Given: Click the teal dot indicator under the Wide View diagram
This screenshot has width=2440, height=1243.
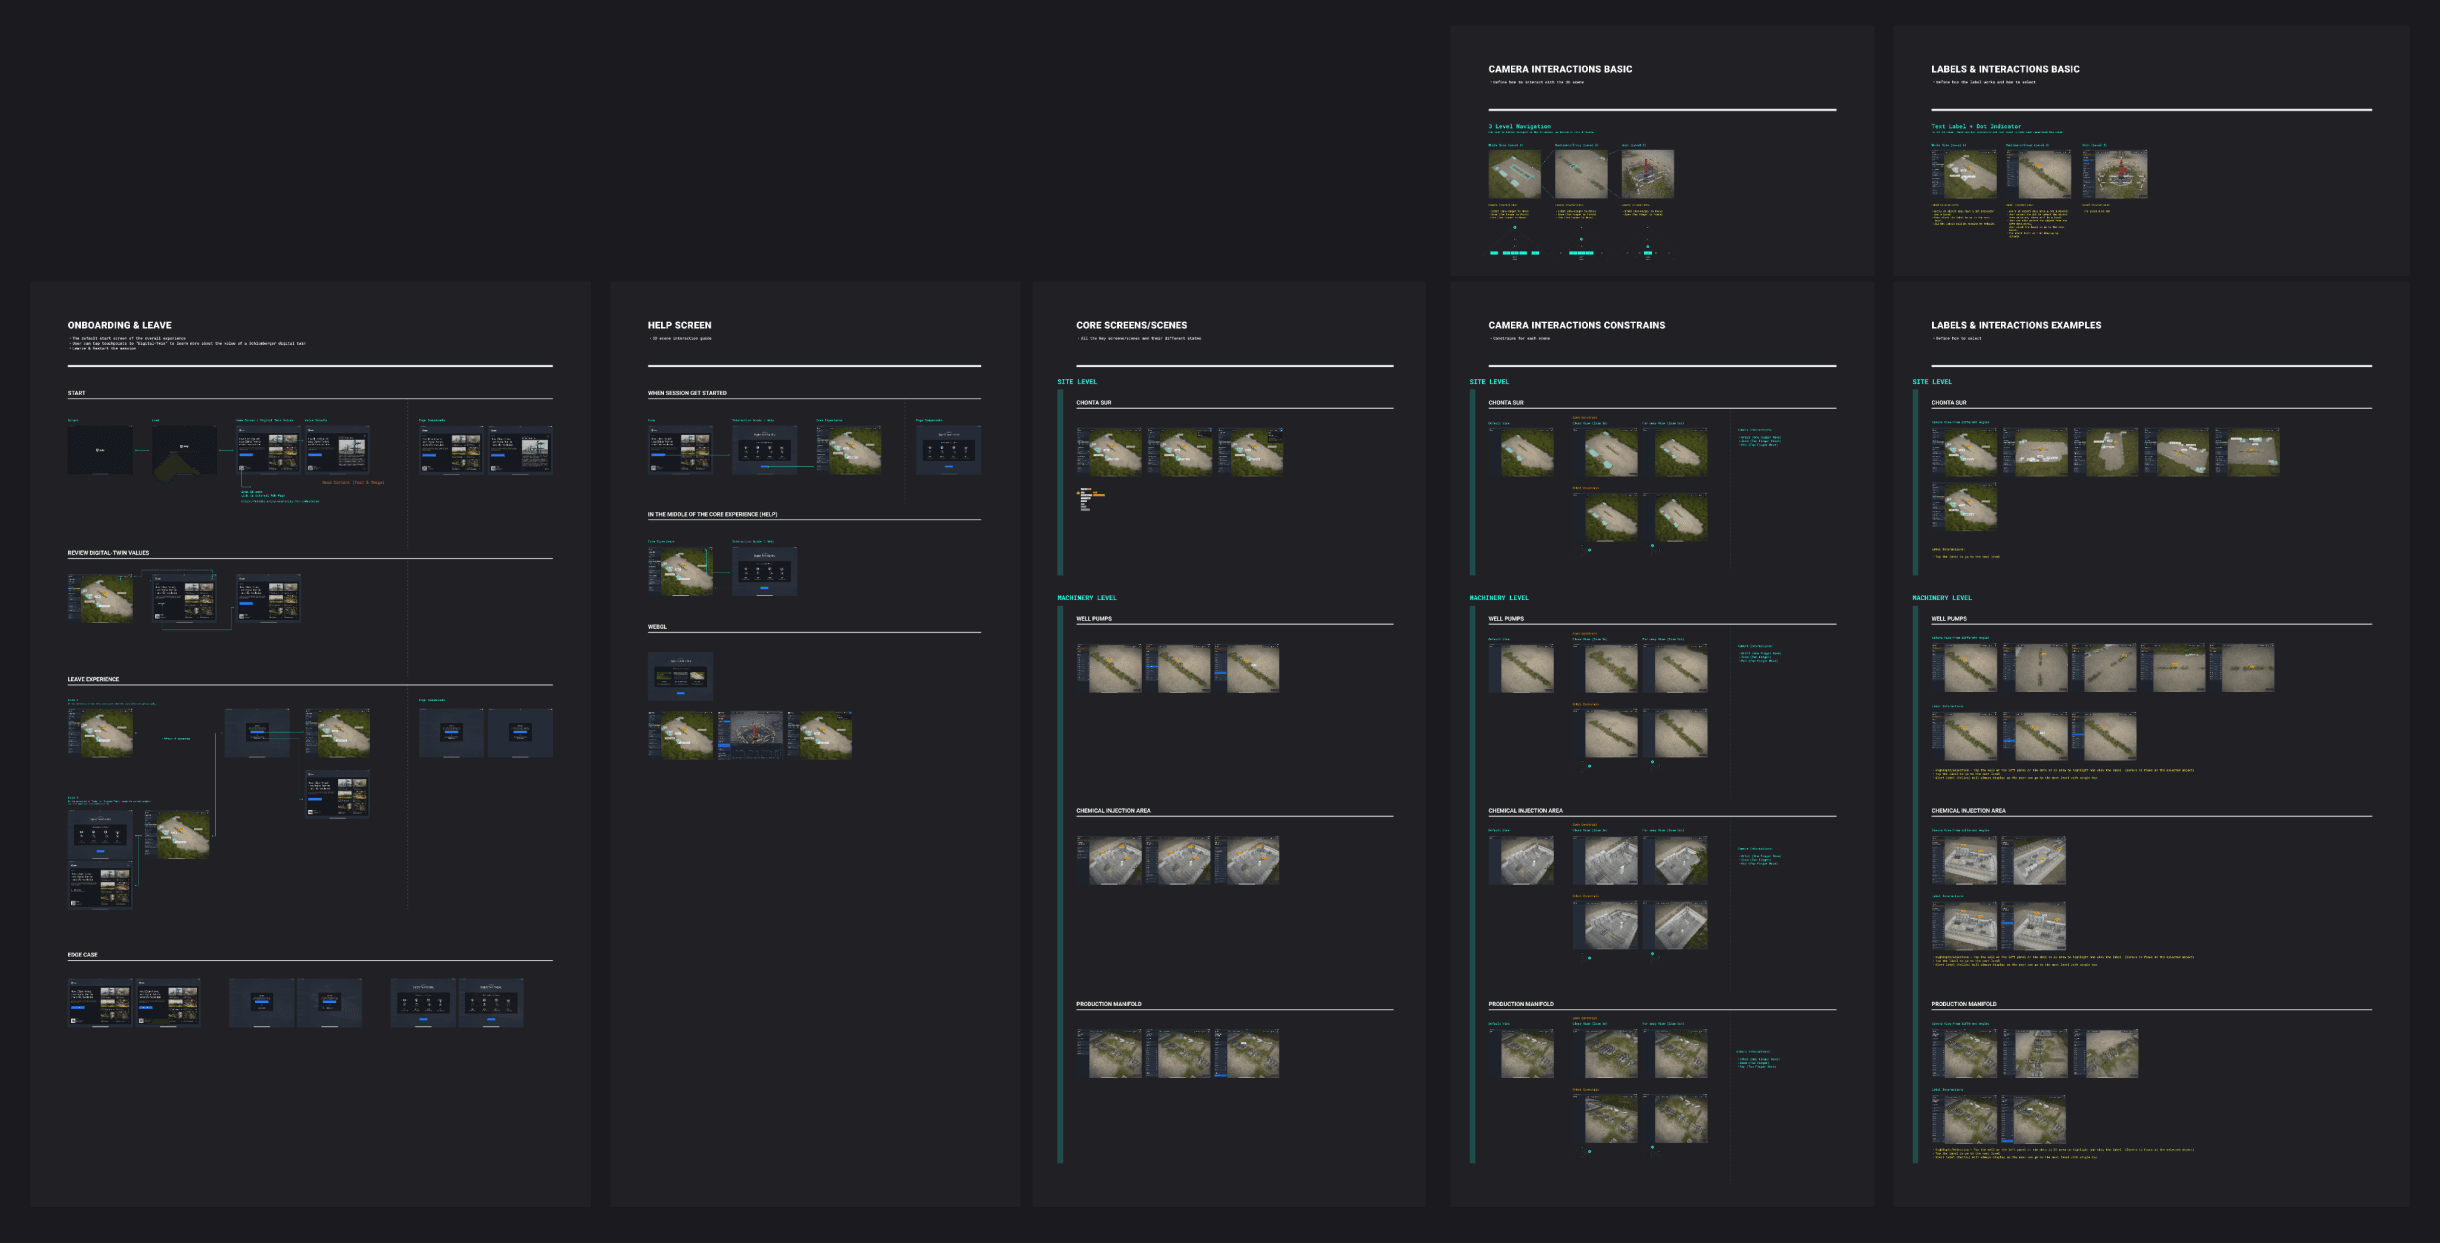Looking at the screenshot, I should coord(1515,227).
